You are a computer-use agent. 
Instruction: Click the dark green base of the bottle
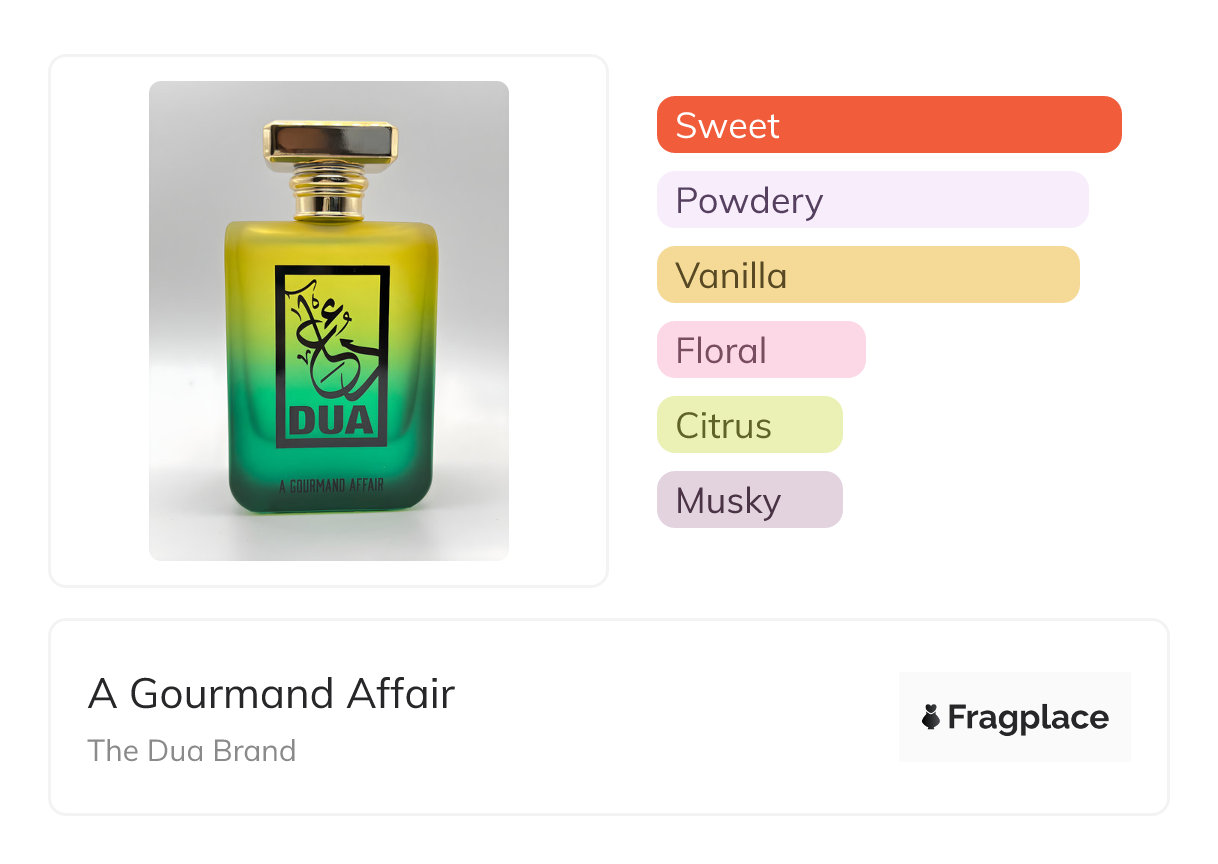point(329,500)
